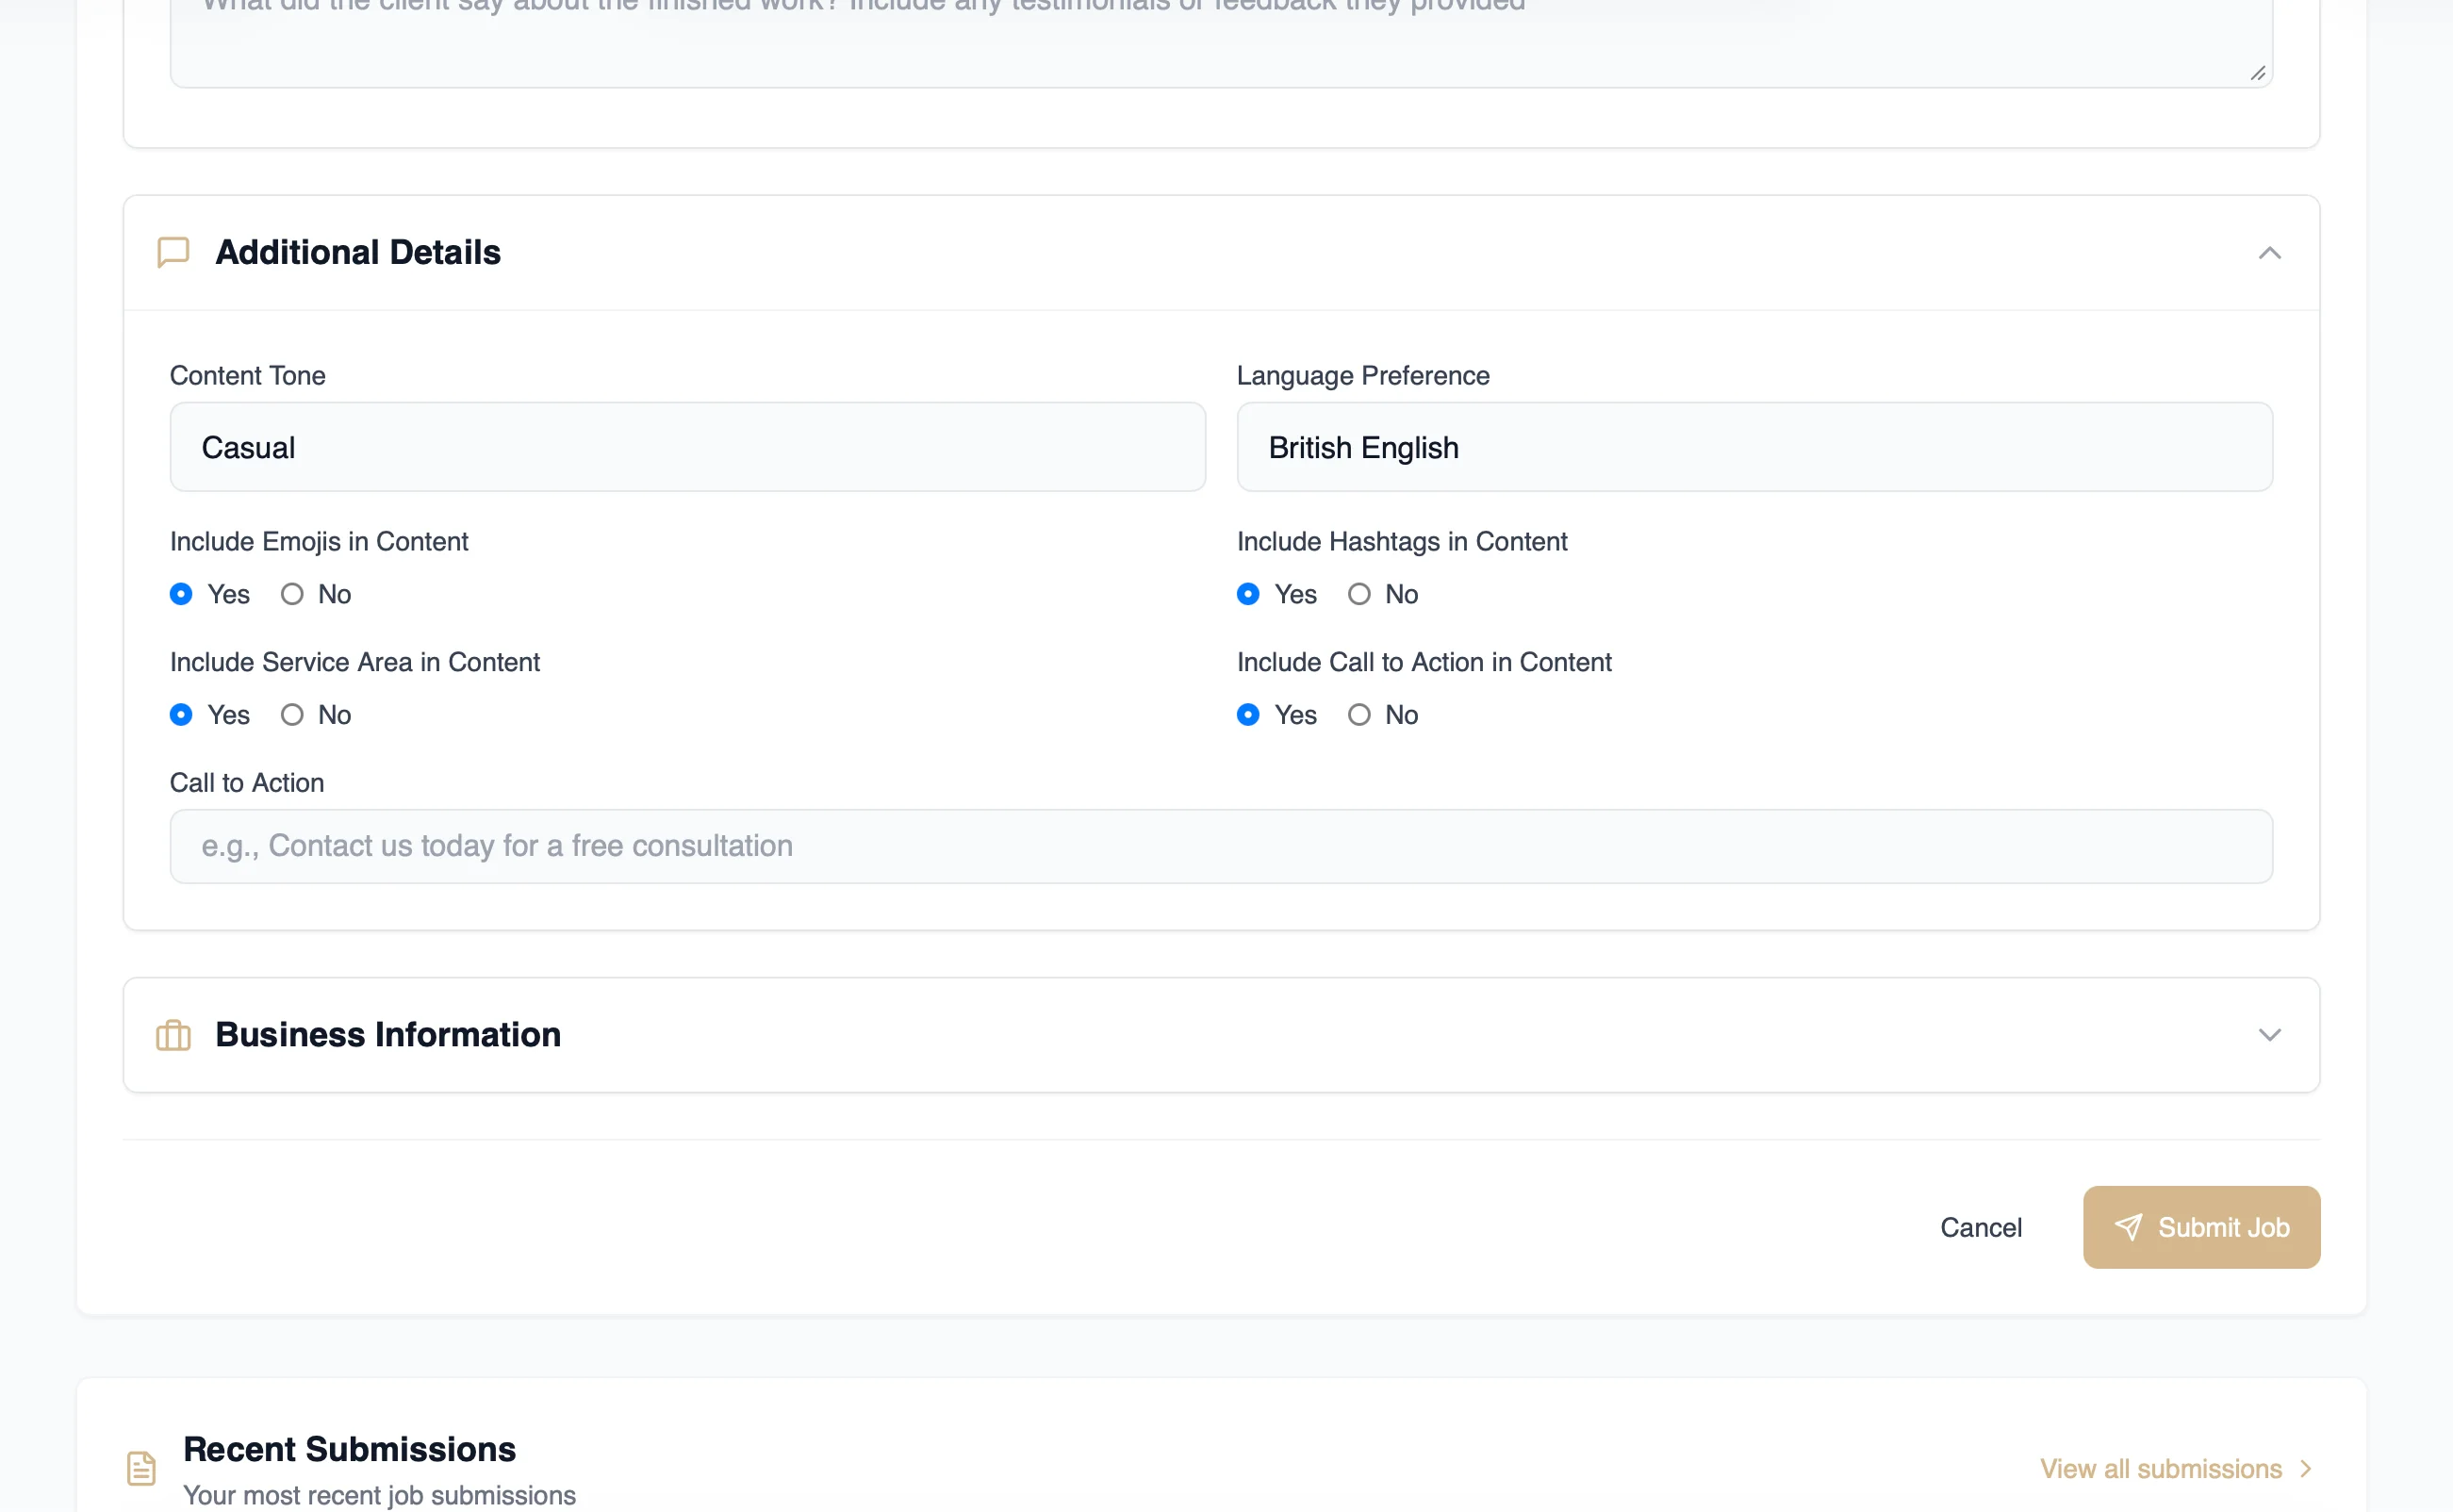Click the Call to Action field label
Image resolution: width=2453 pixels, height=1512 pixels.
point(247,783)
